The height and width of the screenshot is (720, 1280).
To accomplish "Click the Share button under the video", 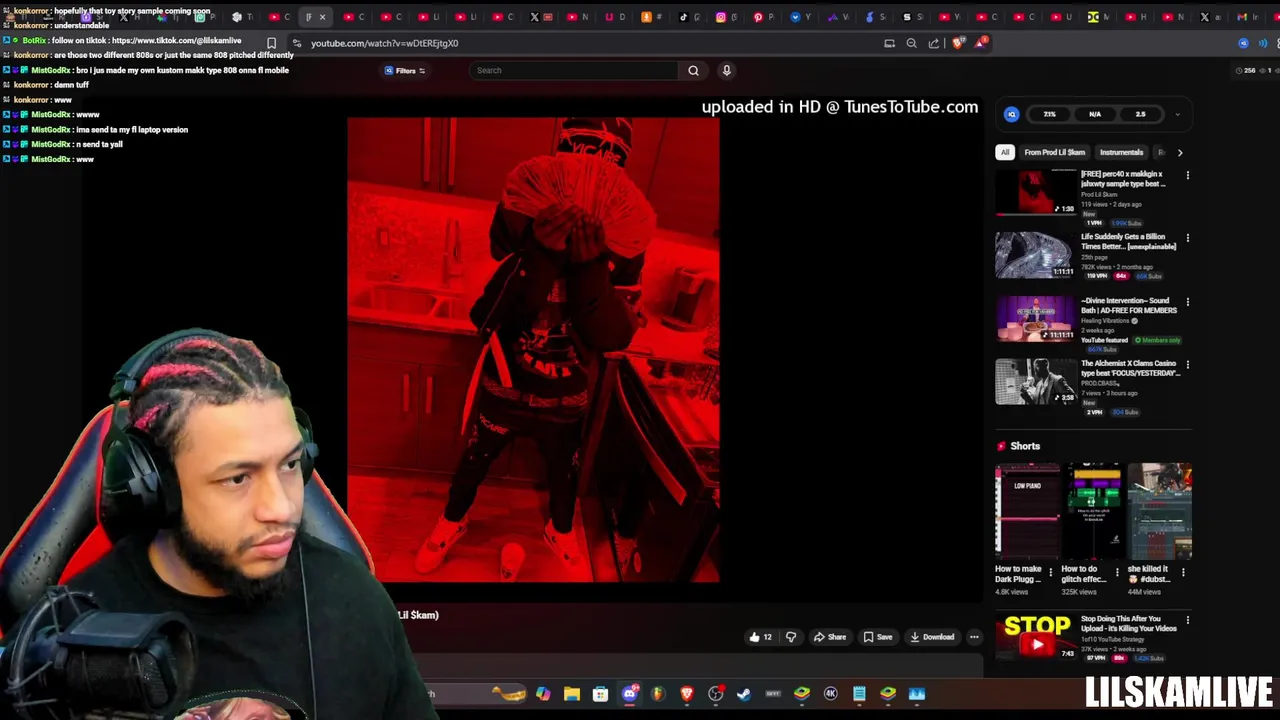I will coord(830,637).
